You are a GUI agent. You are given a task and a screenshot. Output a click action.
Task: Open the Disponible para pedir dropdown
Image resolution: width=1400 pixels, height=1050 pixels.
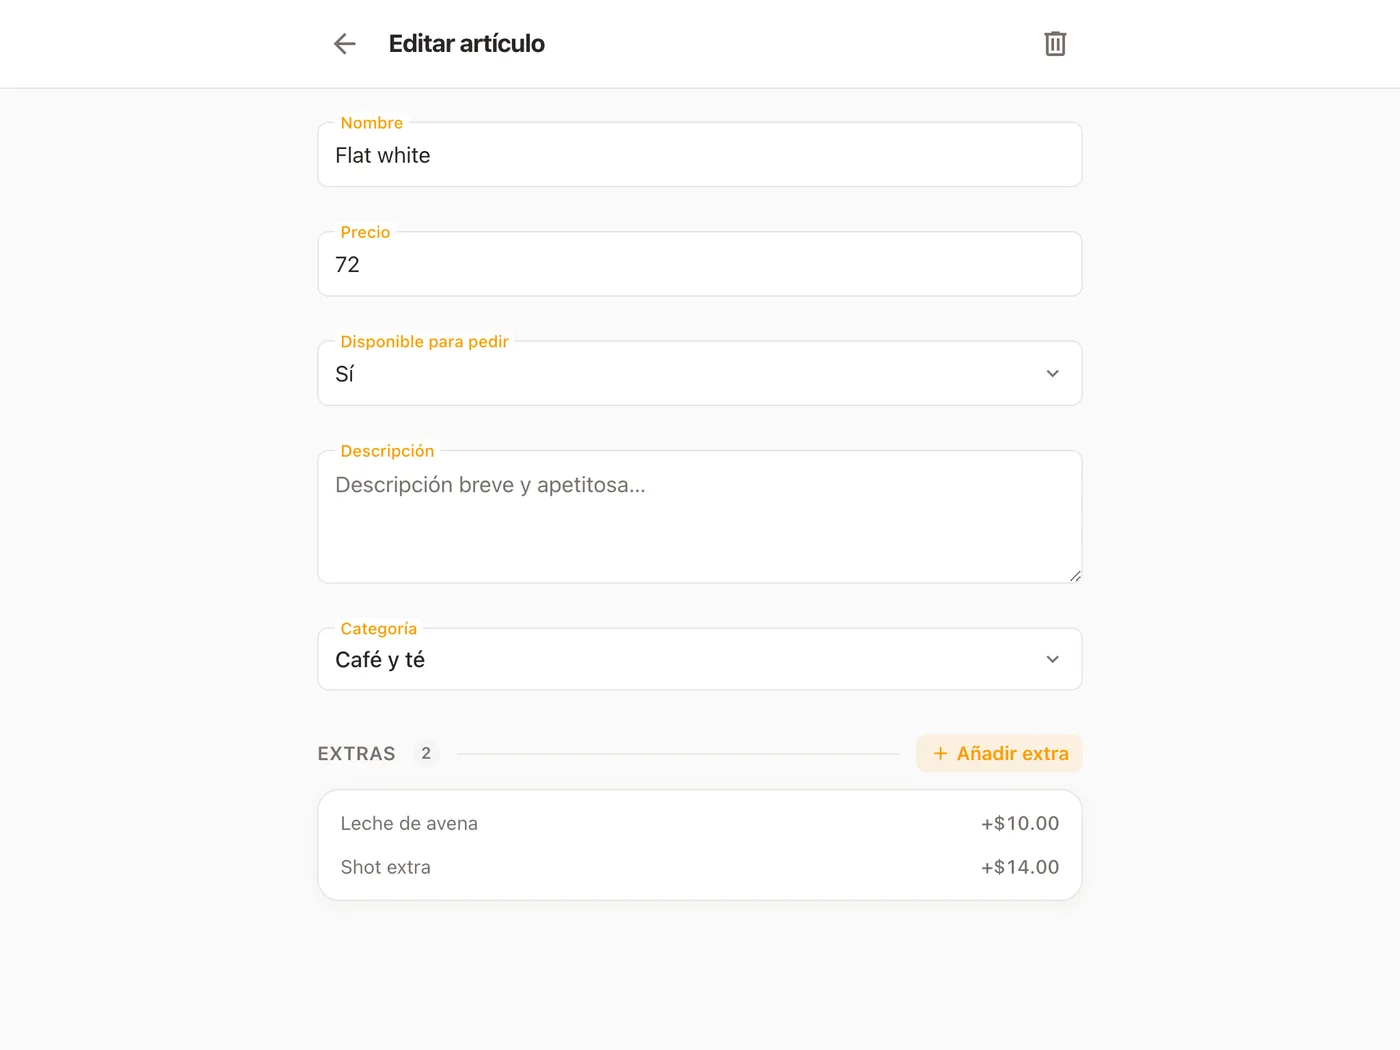coord(700,373)
